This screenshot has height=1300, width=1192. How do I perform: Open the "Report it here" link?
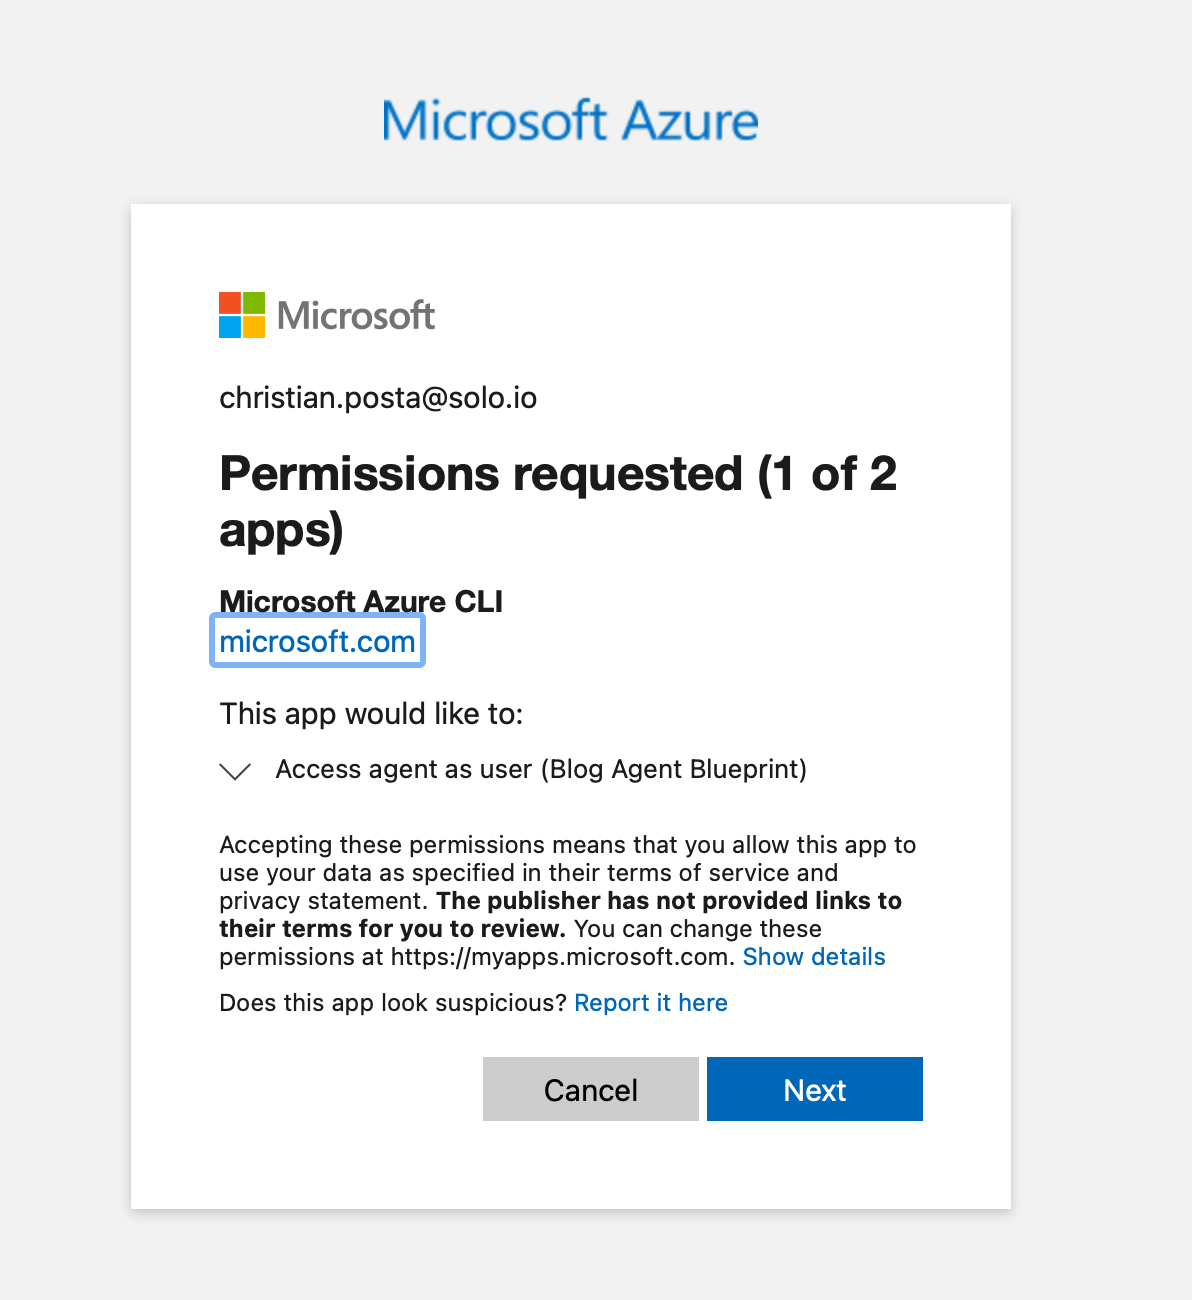651,1003
